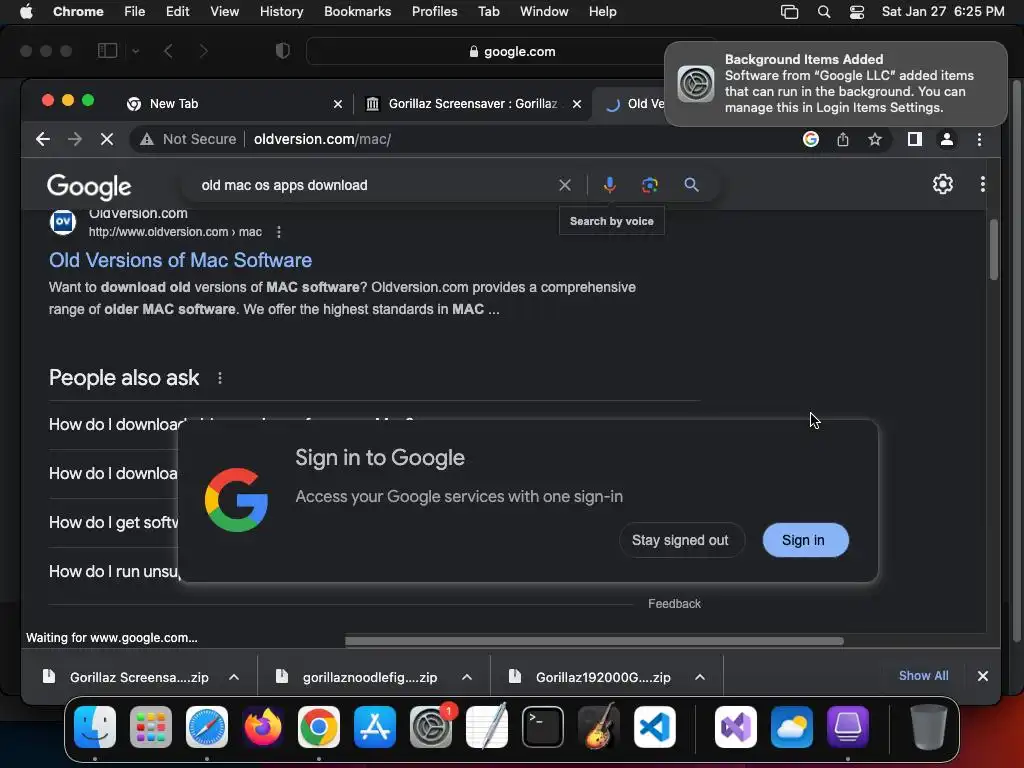
Task: Click the Sign in button
Action: point(805,540)
